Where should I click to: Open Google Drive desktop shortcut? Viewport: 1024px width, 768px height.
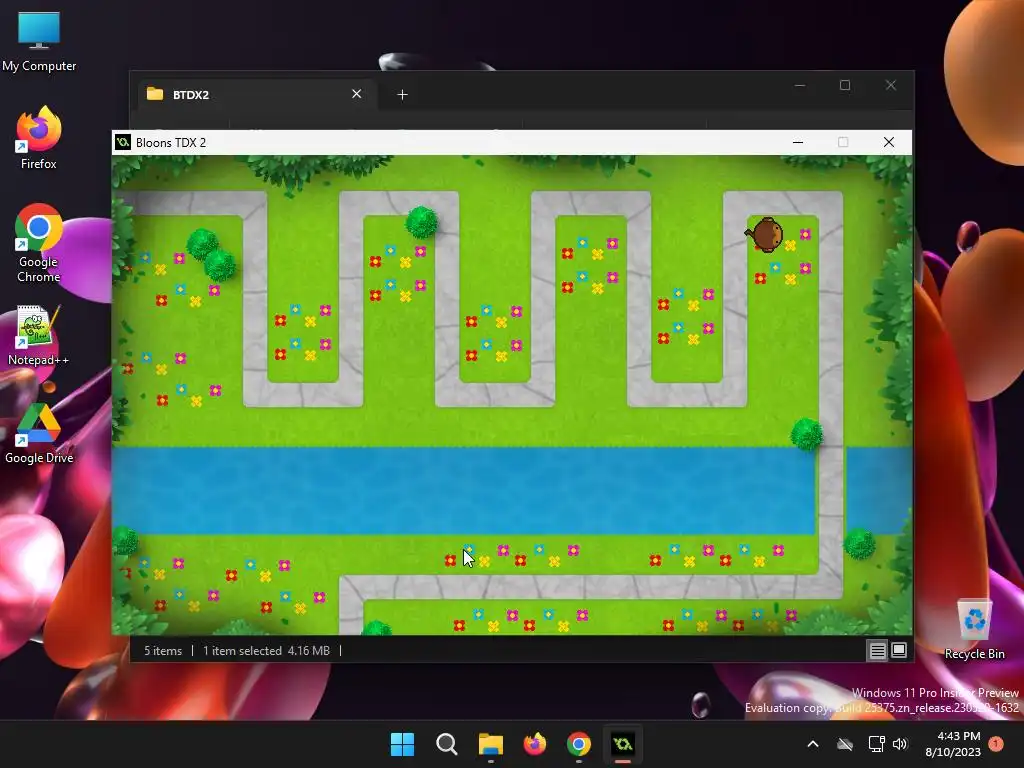[x=39, y=434]
